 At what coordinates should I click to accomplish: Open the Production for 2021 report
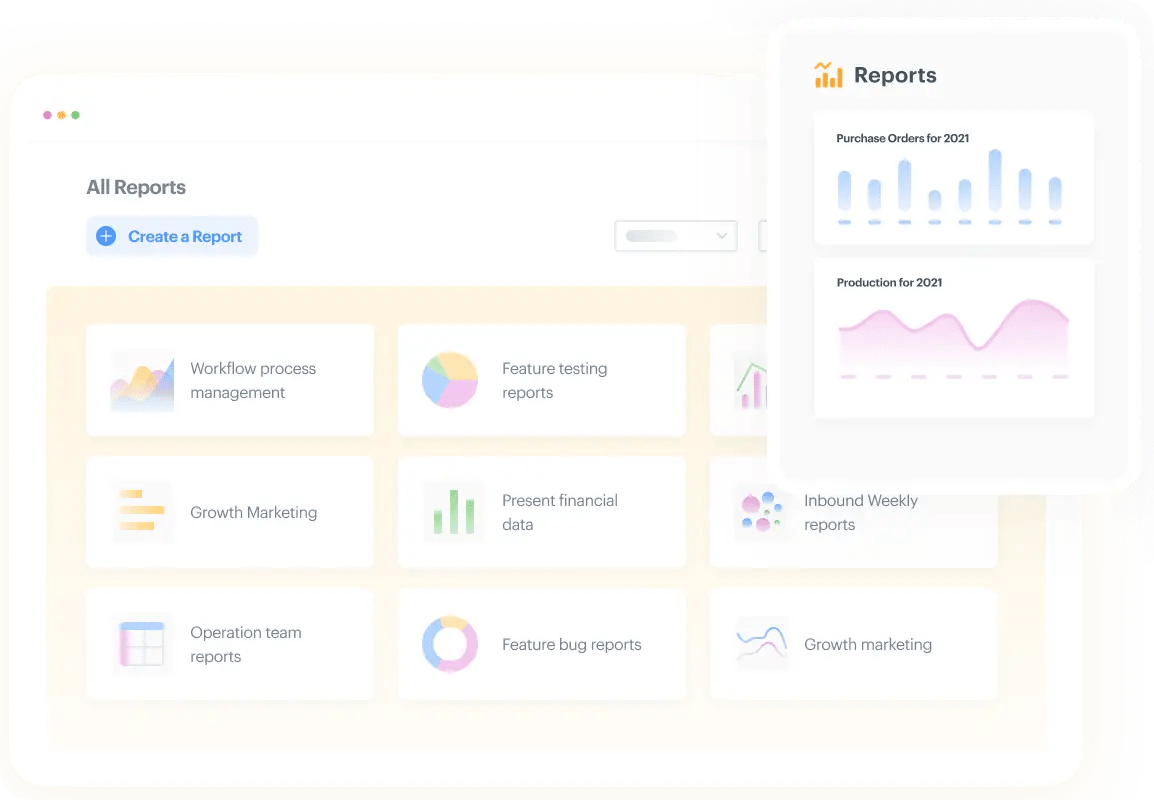point(953,338)
